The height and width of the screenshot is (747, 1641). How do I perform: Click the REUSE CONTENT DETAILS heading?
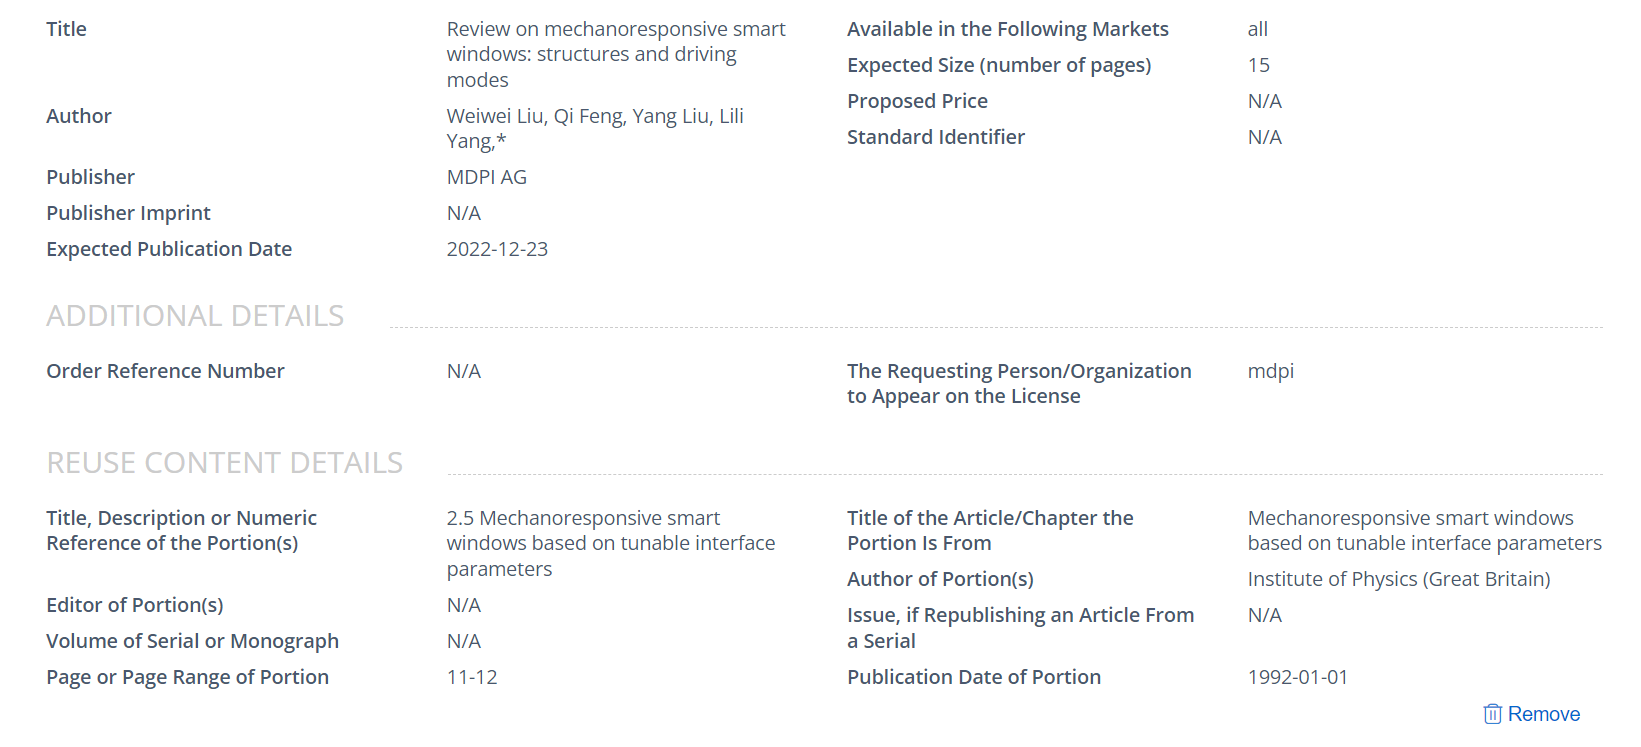point(224,463)
